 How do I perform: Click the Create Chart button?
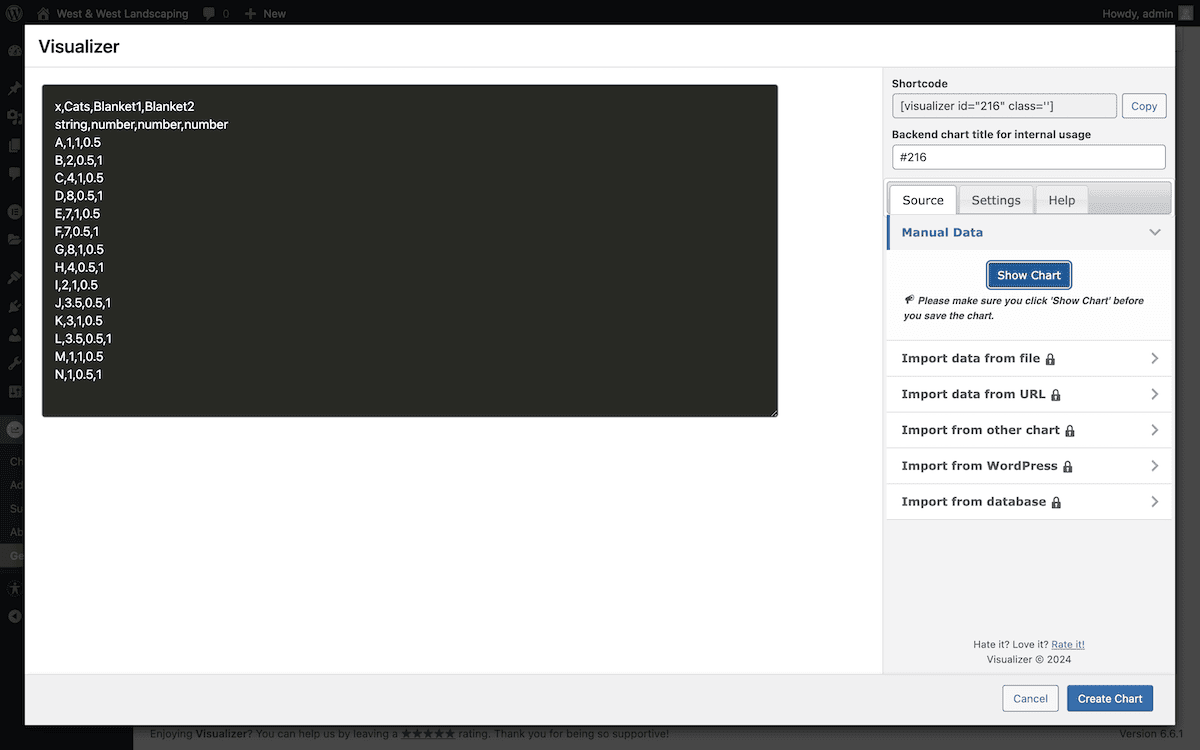coord(1109,698)
